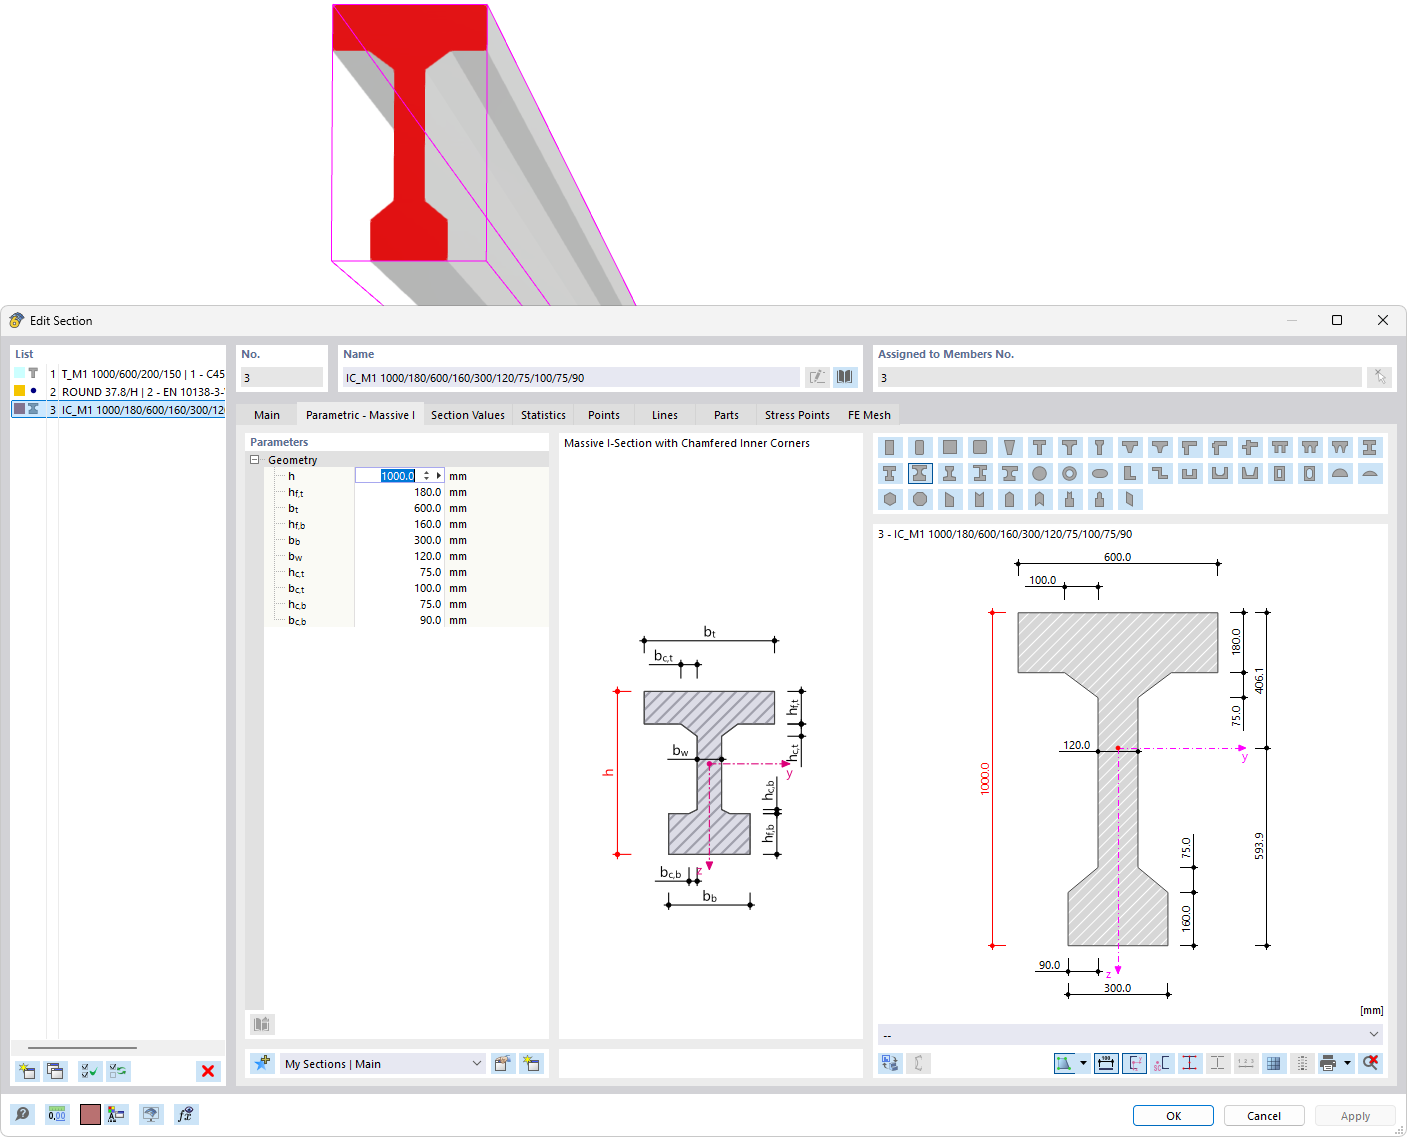Select the hollow circular section shape icon
The width and height of the screenshot is (1407, 1137).
1069,473
